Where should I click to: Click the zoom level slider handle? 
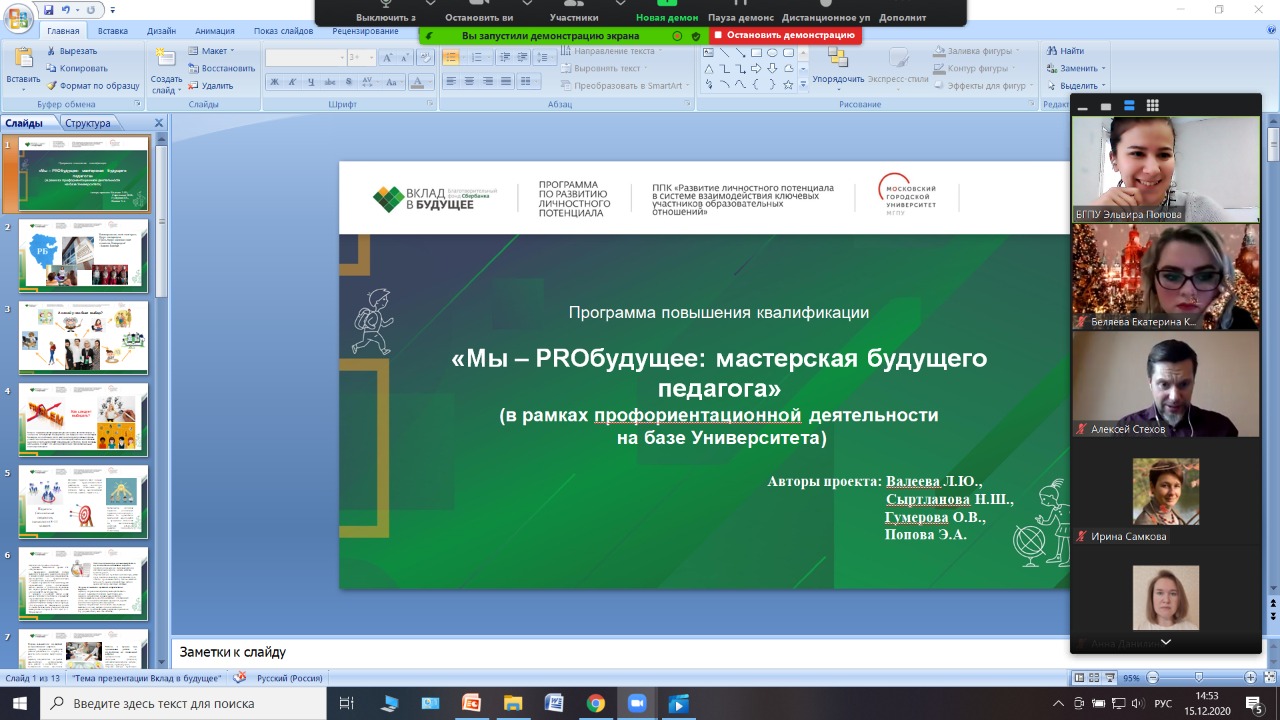pyautogui.click(x=1198, y=678)
